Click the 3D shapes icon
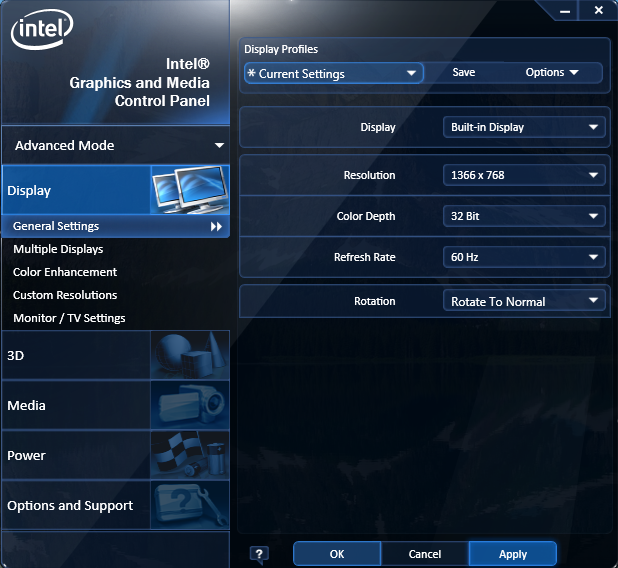The image size is (618, 568). (189, 355)
